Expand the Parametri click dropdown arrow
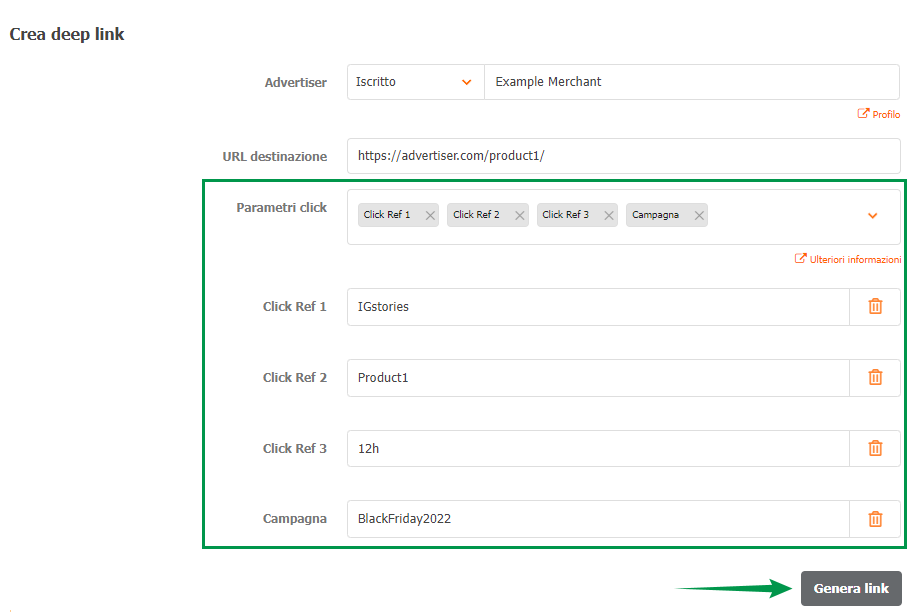Screen dimensions: 911x614 (x=872, y=216)
